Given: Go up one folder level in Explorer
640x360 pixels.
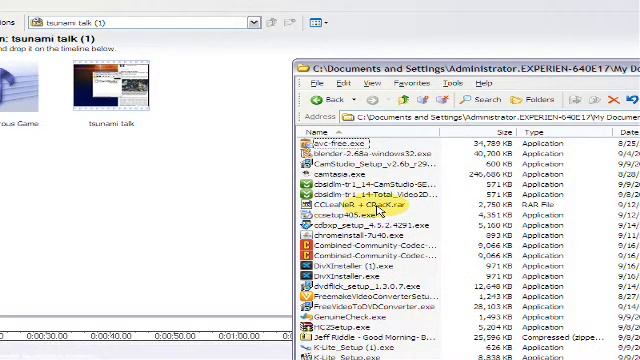Looking at the screenshot, I should point(404,100).
